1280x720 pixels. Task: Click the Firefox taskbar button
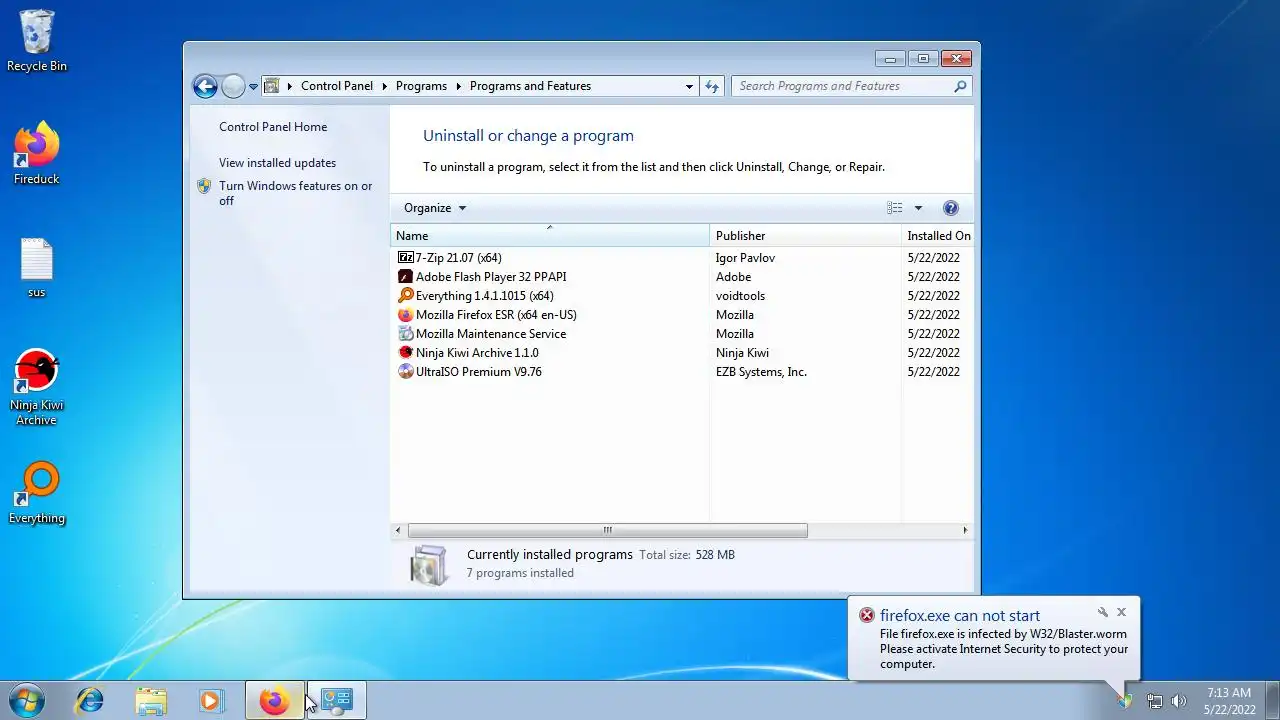pyautogui.click(x=275, y=701)
